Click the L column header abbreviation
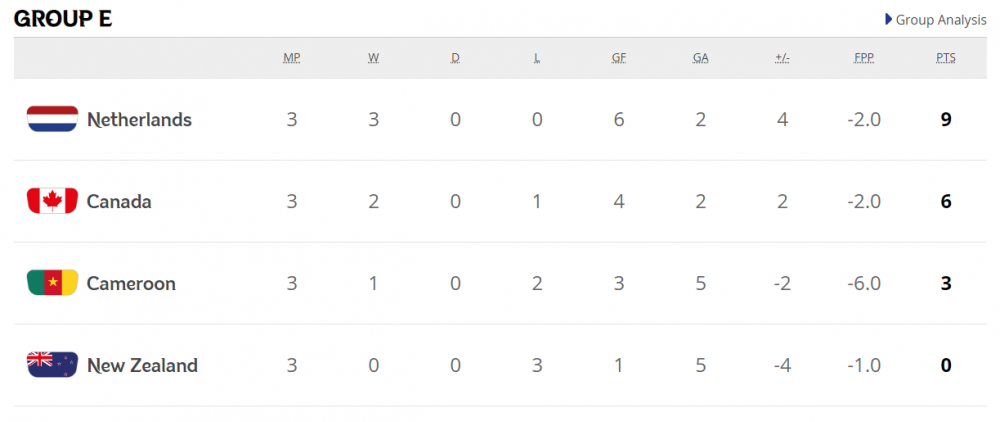This screenshot has width=1000, height=422. tap(537, 58)
